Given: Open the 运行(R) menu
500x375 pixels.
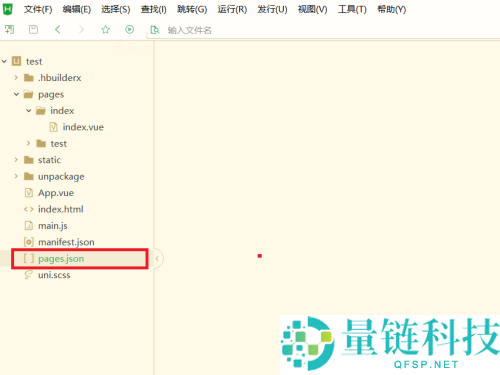Looking at the screenshot, I should pyautogui.click(x=232, y=9).
